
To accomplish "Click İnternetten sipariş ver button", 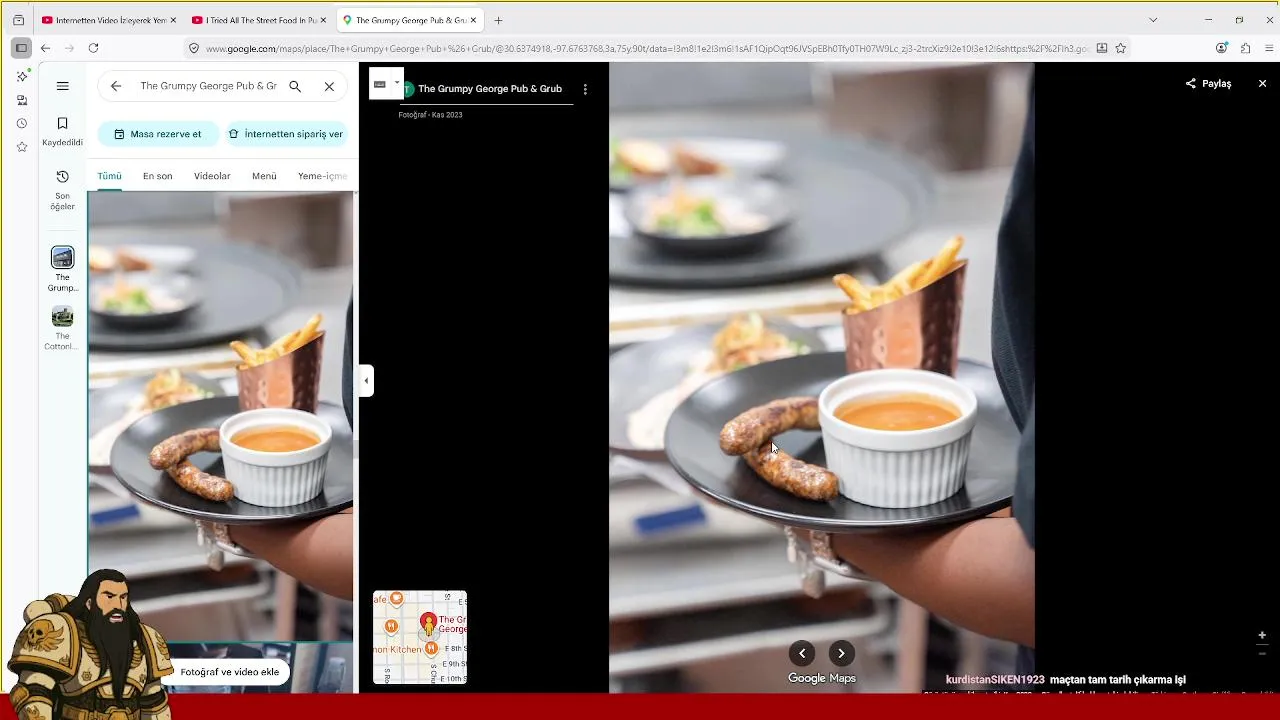I will click(287, 134).
